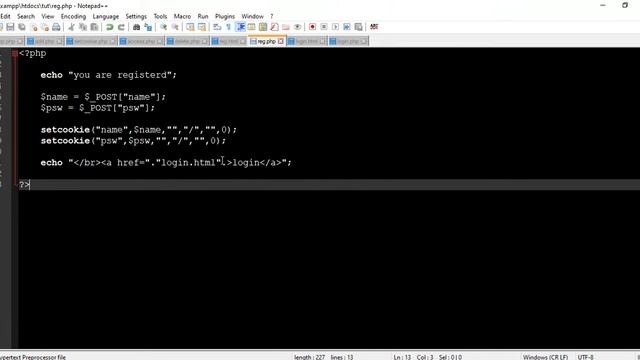Image resolution: width=640 pixels, height=360 pixels.
Task: Toggle file monitoring eye icon
Action: pyautogui.click(x=298, y=27)
